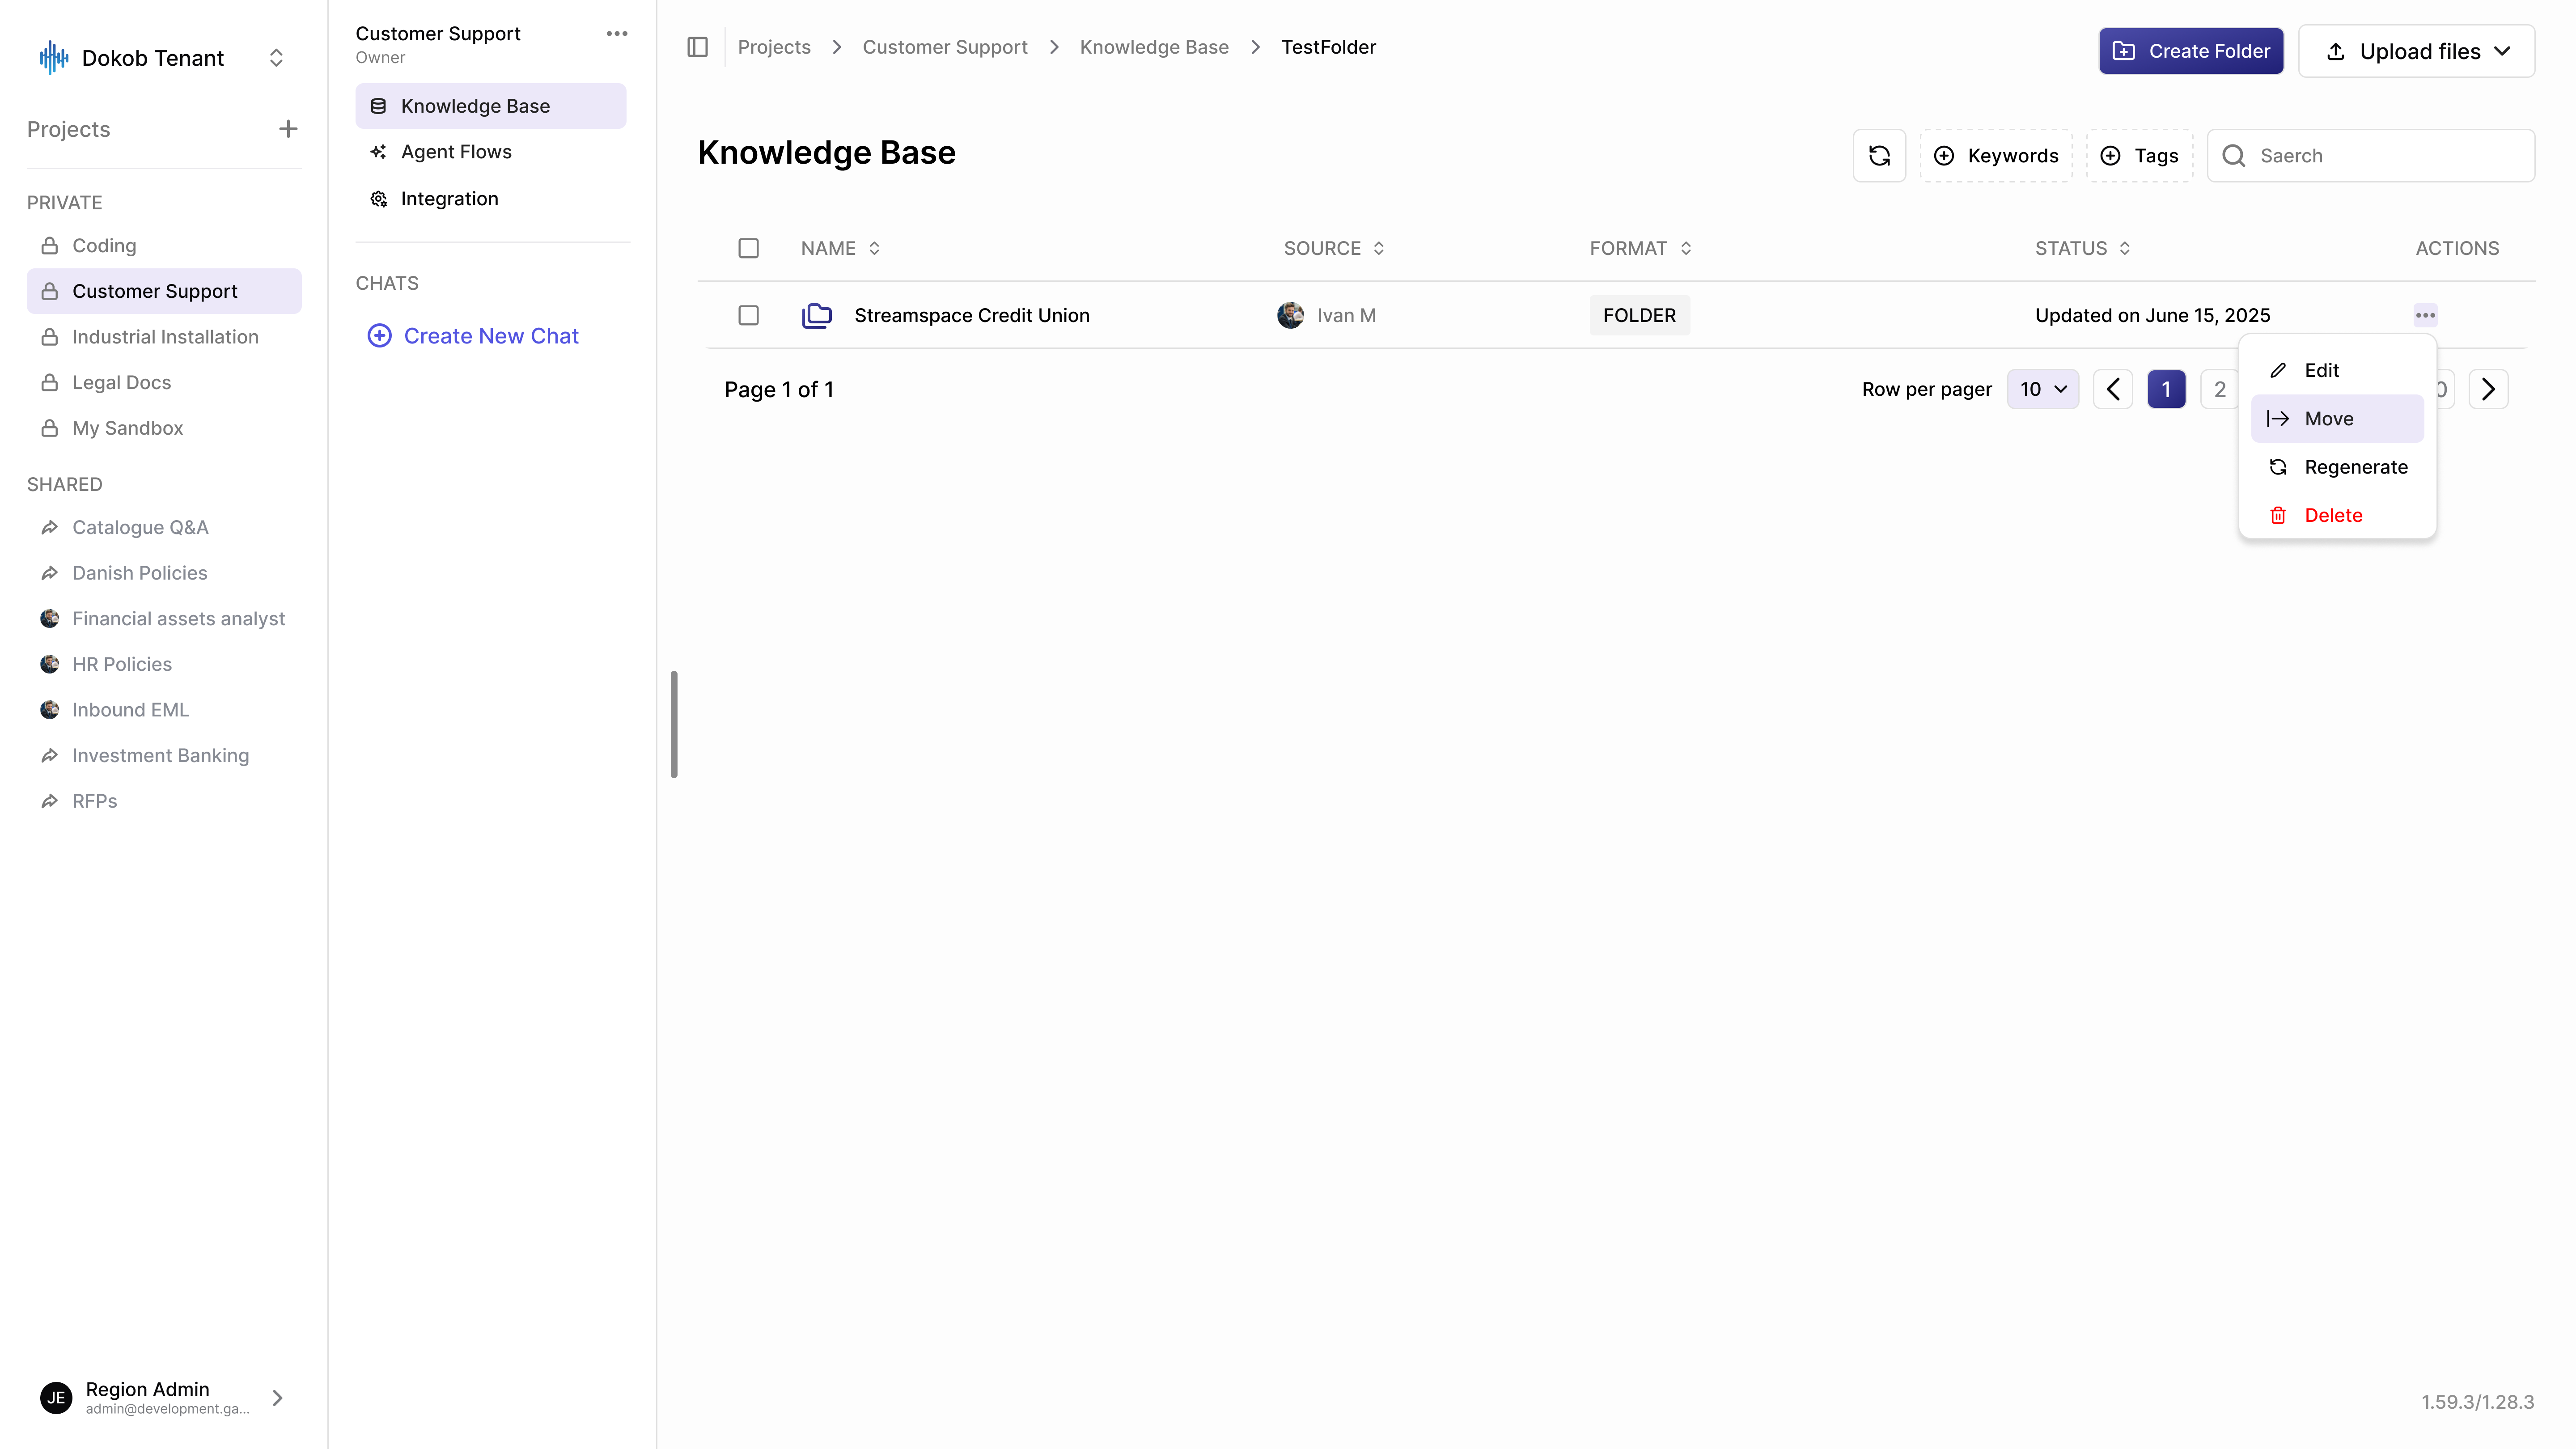Select page 2 button

point(2219,389)
